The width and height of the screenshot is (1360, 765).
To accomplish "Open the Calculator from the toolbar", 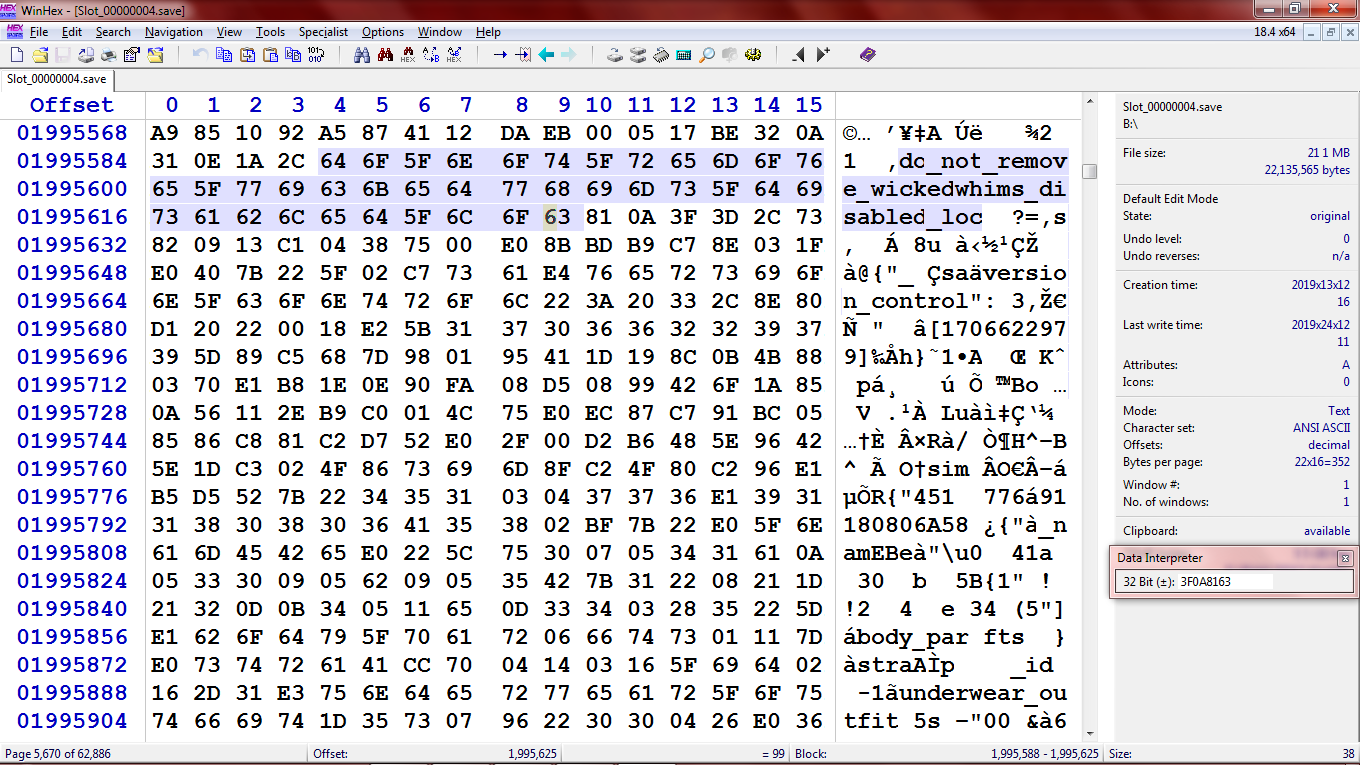I will (684, 55).
